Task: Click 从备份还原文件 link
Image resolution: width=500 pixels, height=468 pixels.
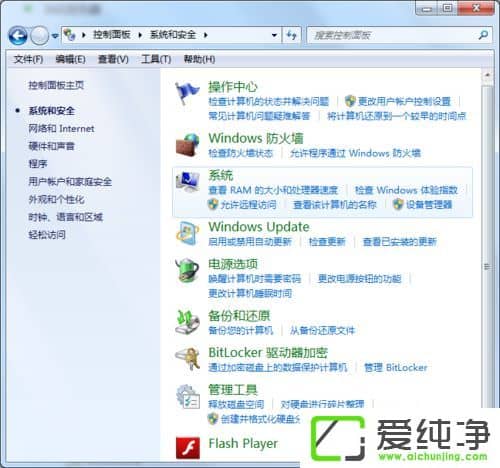Action: [322, 330]
